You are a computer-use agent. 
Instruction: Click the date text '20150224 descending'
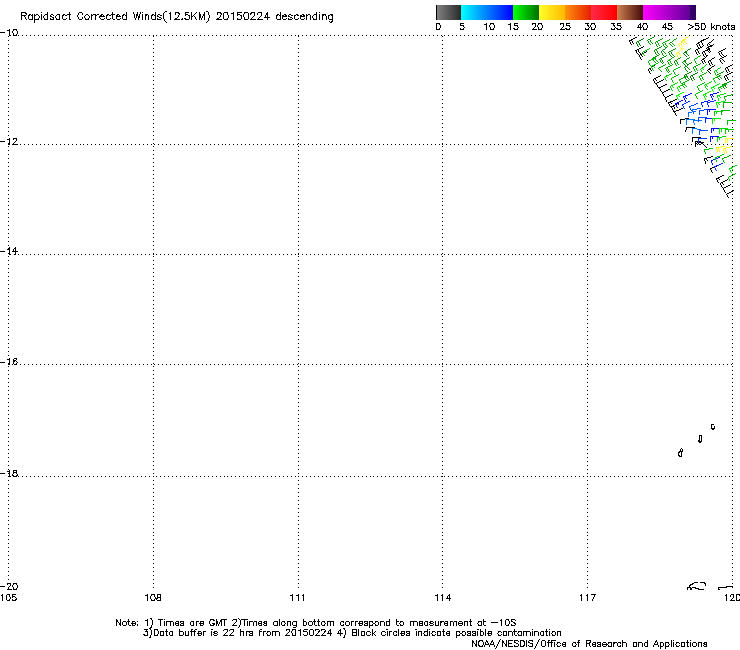click(x=275, y=17)
